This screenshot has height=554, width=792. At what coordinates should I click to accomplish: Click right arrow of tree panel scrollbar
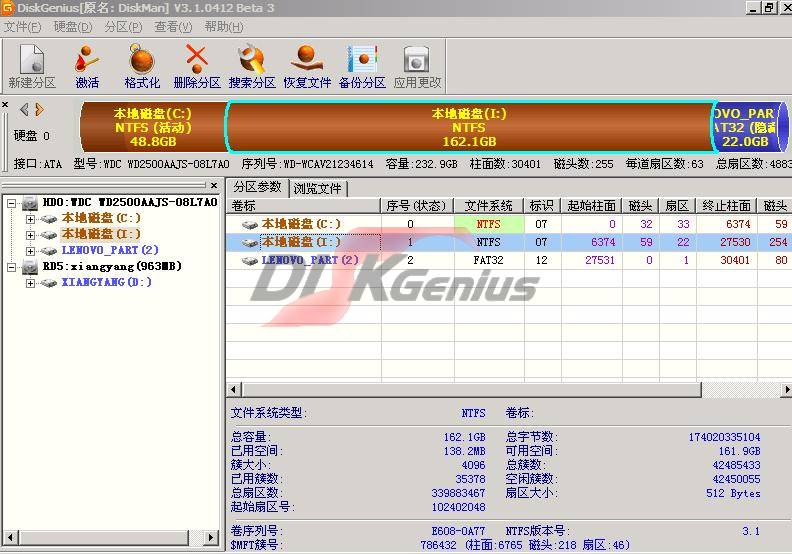(x=211, y=537)
